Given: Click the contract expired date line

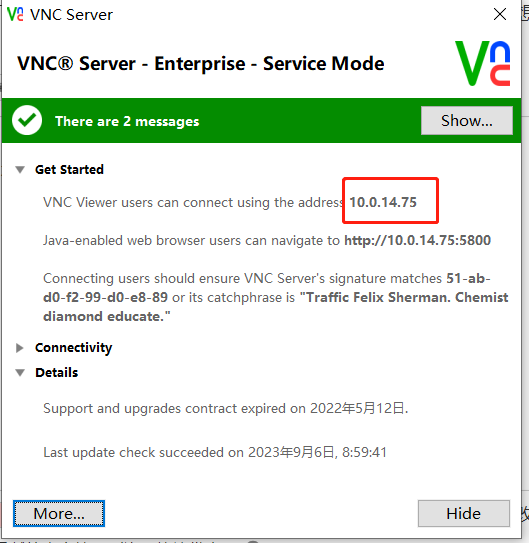Looking at the screenshot, I should 226,408.
